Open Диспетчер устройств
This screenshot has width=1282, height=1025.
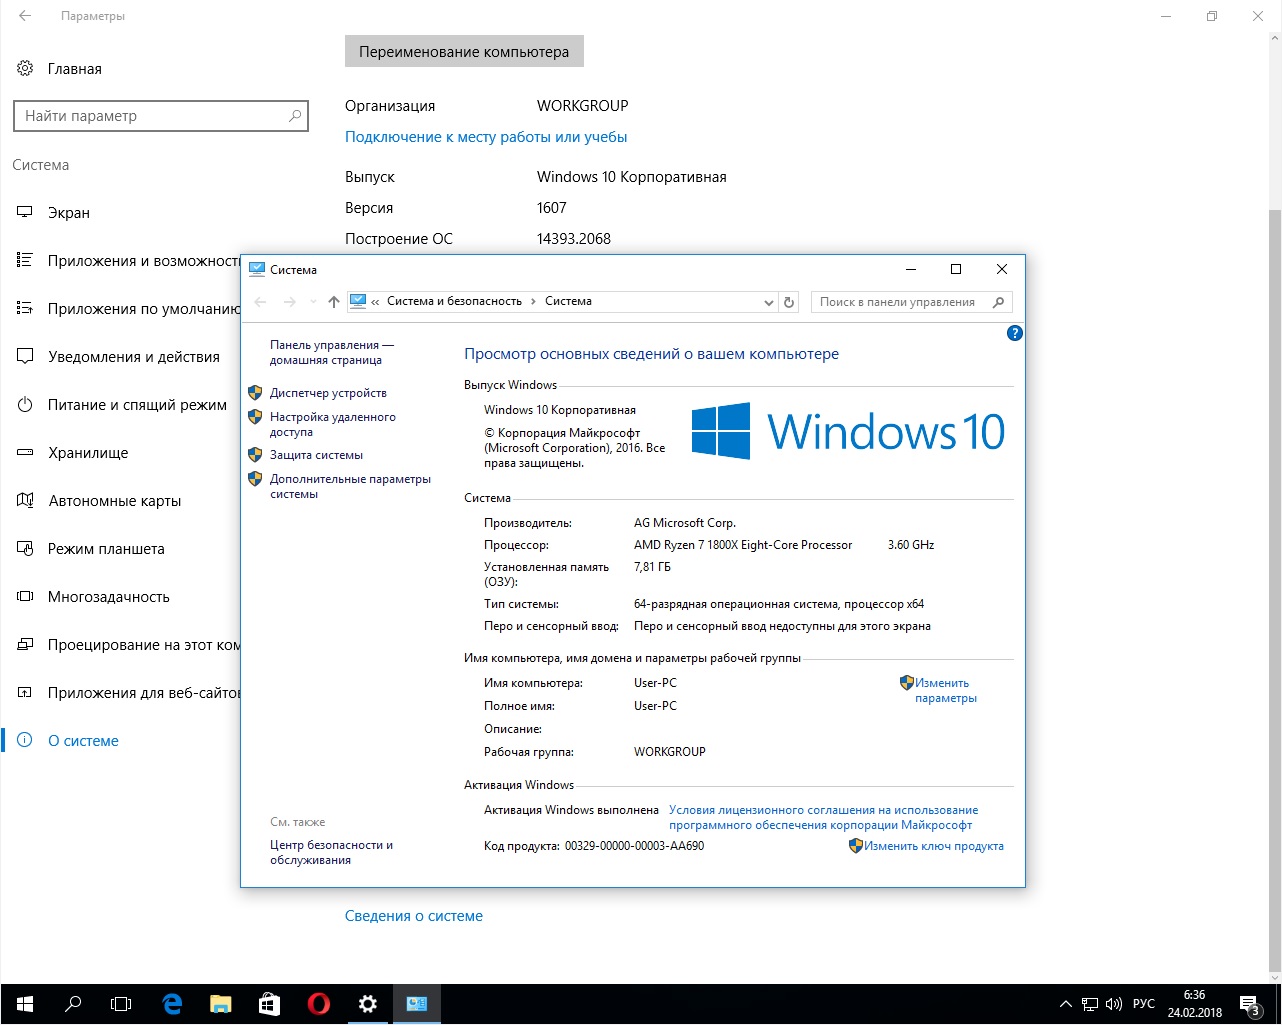(328, 393)
